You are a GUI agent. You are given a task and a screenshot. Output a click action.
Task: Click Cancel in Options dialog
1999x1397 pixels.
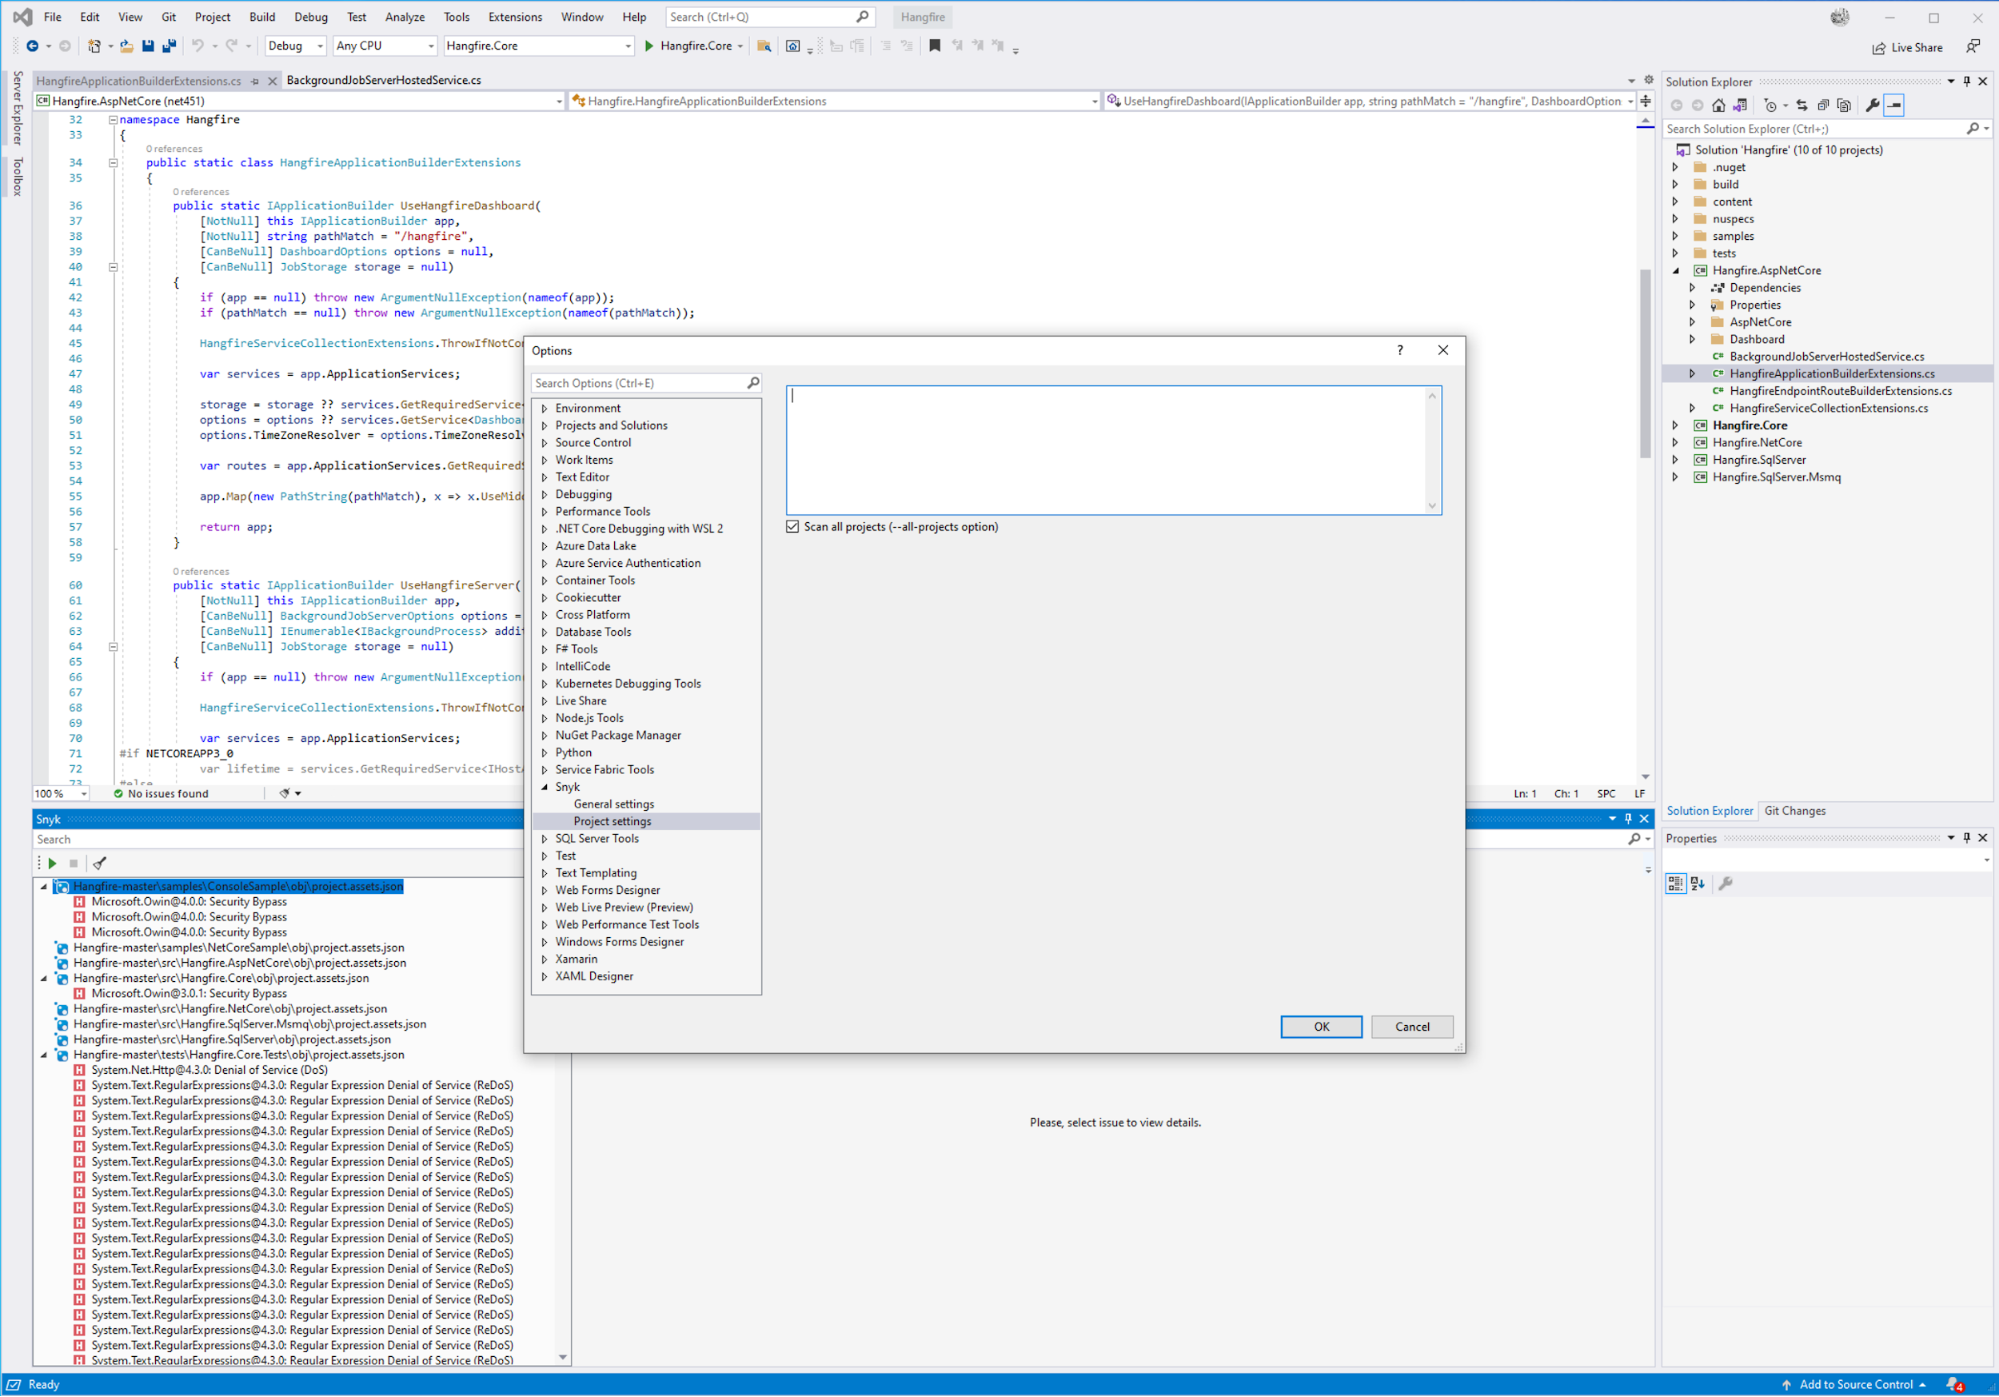1411,1027
